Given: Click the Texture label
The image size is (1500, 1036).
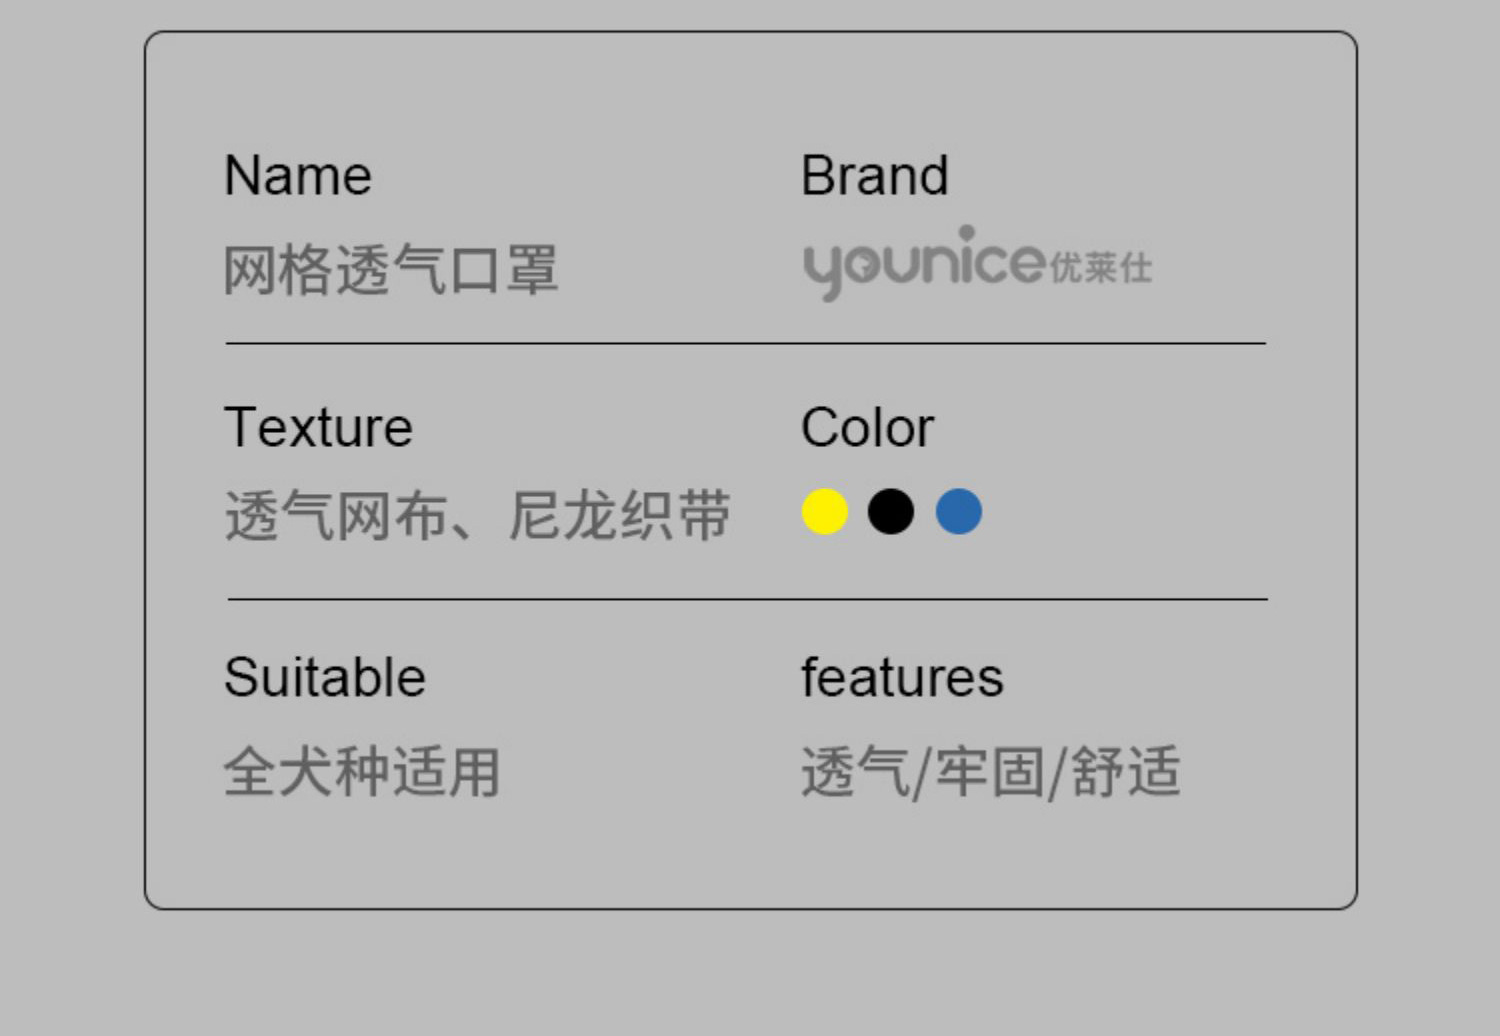Looking at the screenshot, I should coord(318,428).
